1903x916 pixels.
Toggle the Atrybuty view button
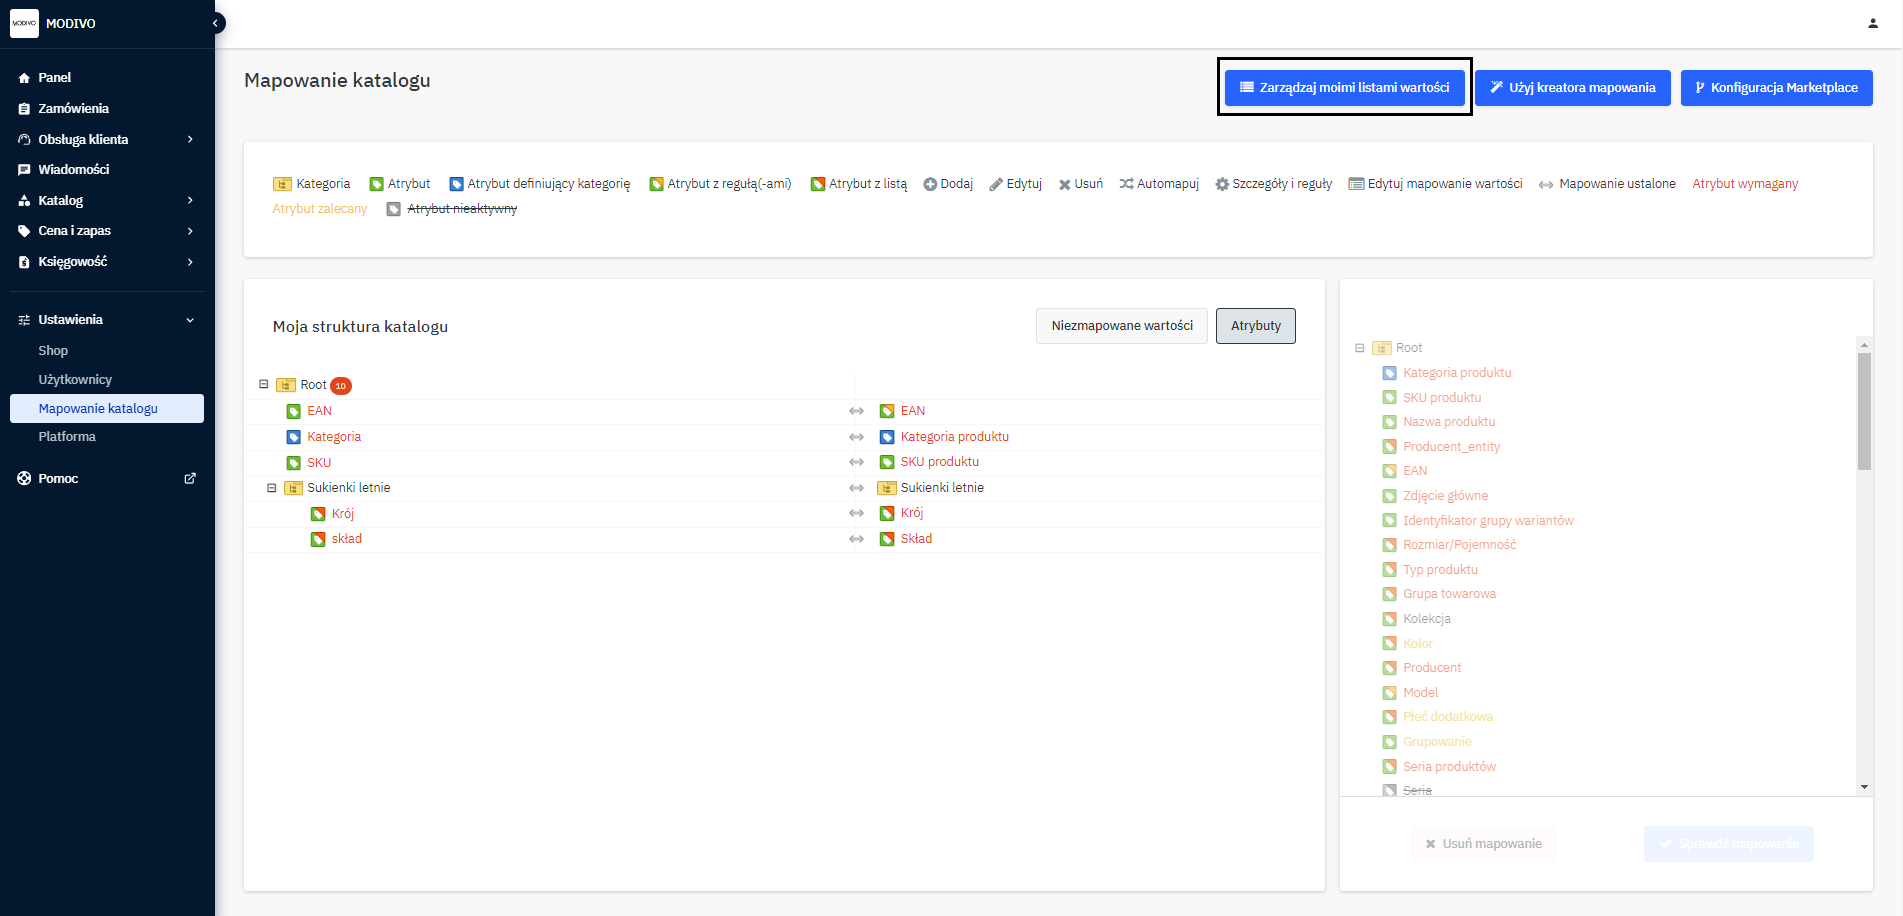(1255, 326)
